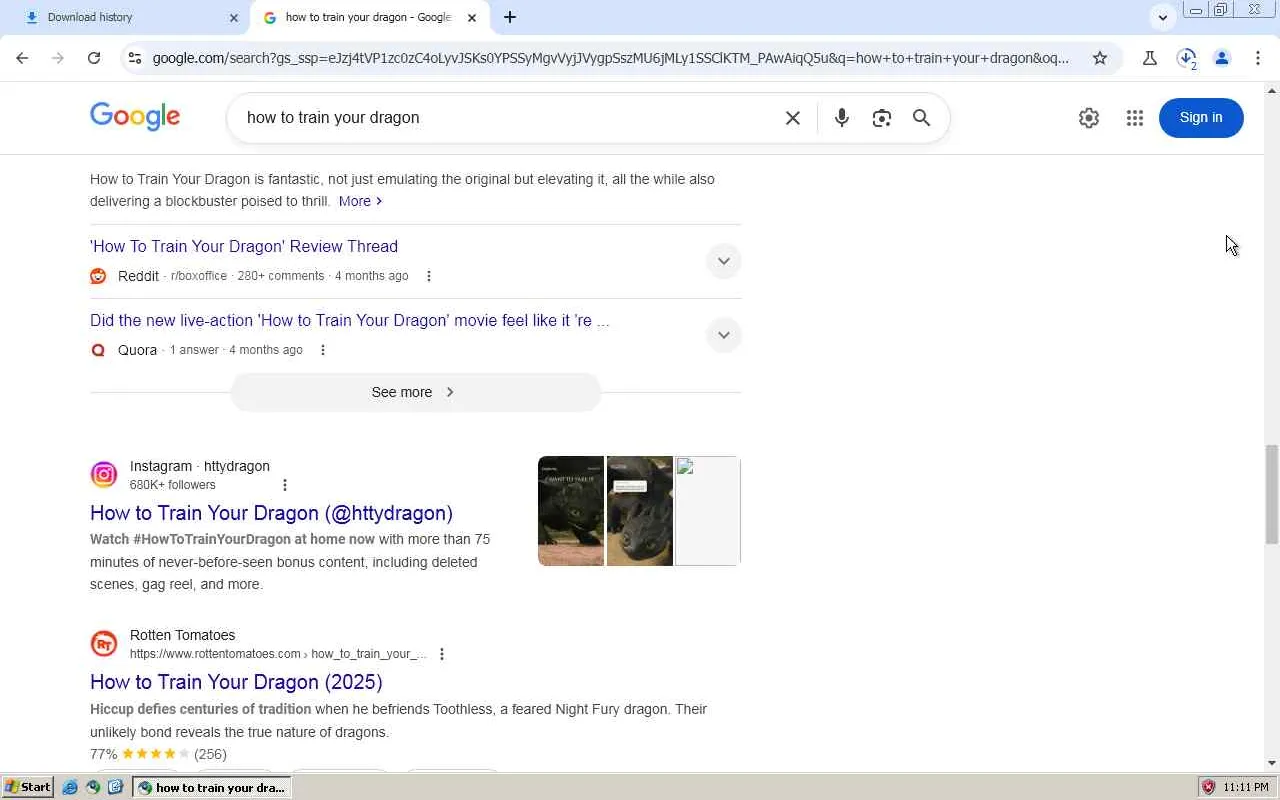Open the tab search dropdown
The image size is (1280, 800).
pos(1162,17)
